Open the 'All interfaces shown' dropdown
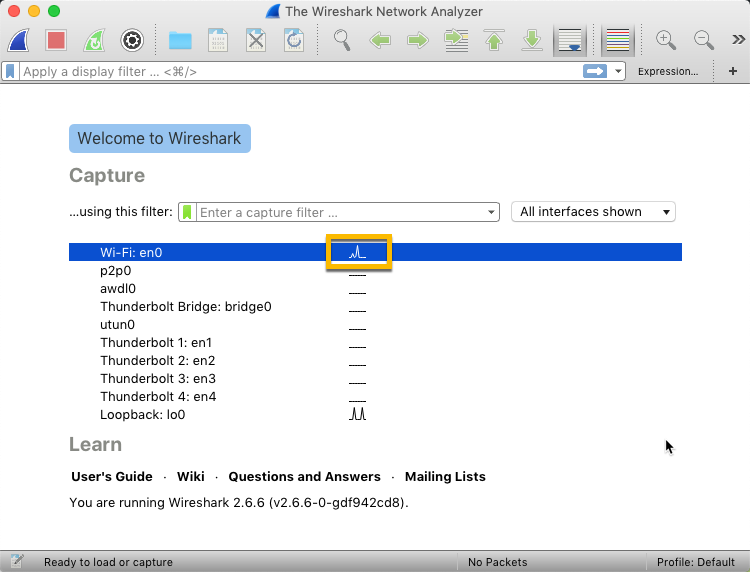This screenshot has height=572, width=750. point(593,211)
